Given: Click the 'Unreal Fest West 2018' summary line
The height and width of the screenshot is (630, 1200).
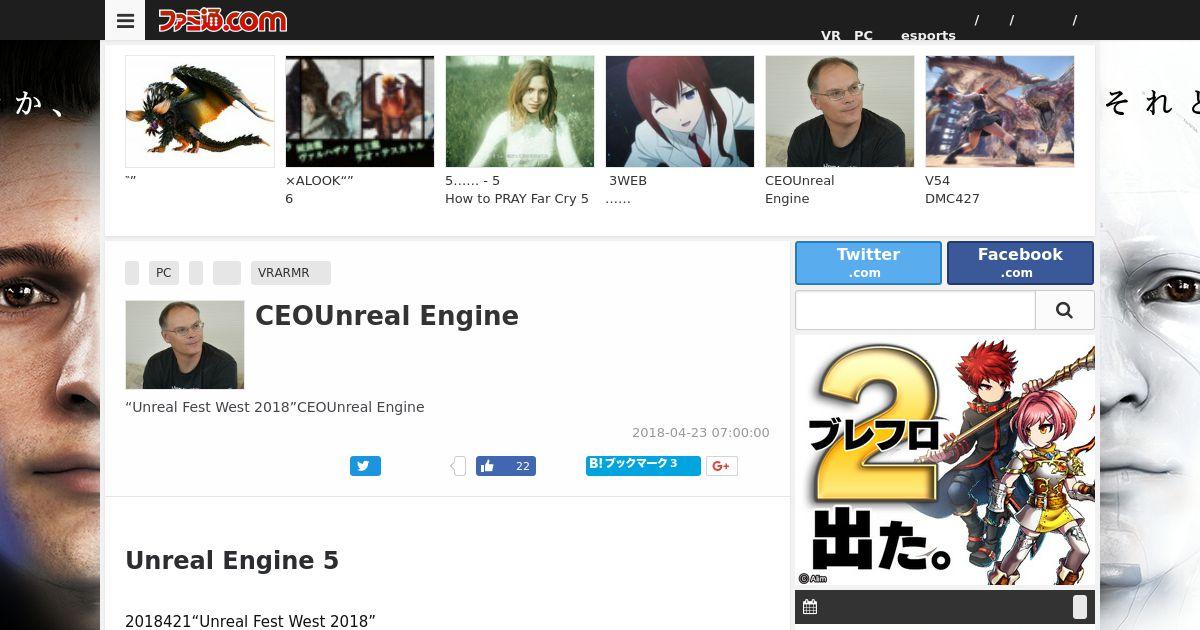Looking at the screenshot, I should click(275, 407).
